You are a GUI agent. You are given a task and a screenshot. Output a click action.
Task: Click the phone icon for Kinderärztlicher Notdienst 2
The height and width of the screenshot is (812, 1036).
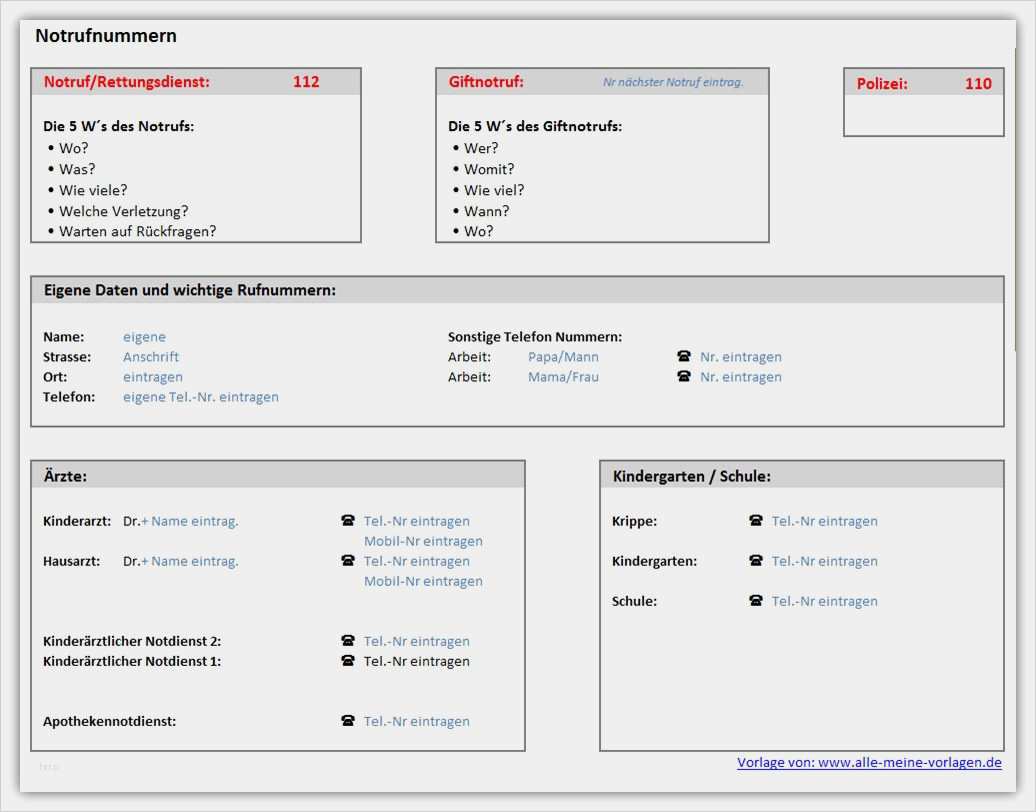[x=348, y=641]
